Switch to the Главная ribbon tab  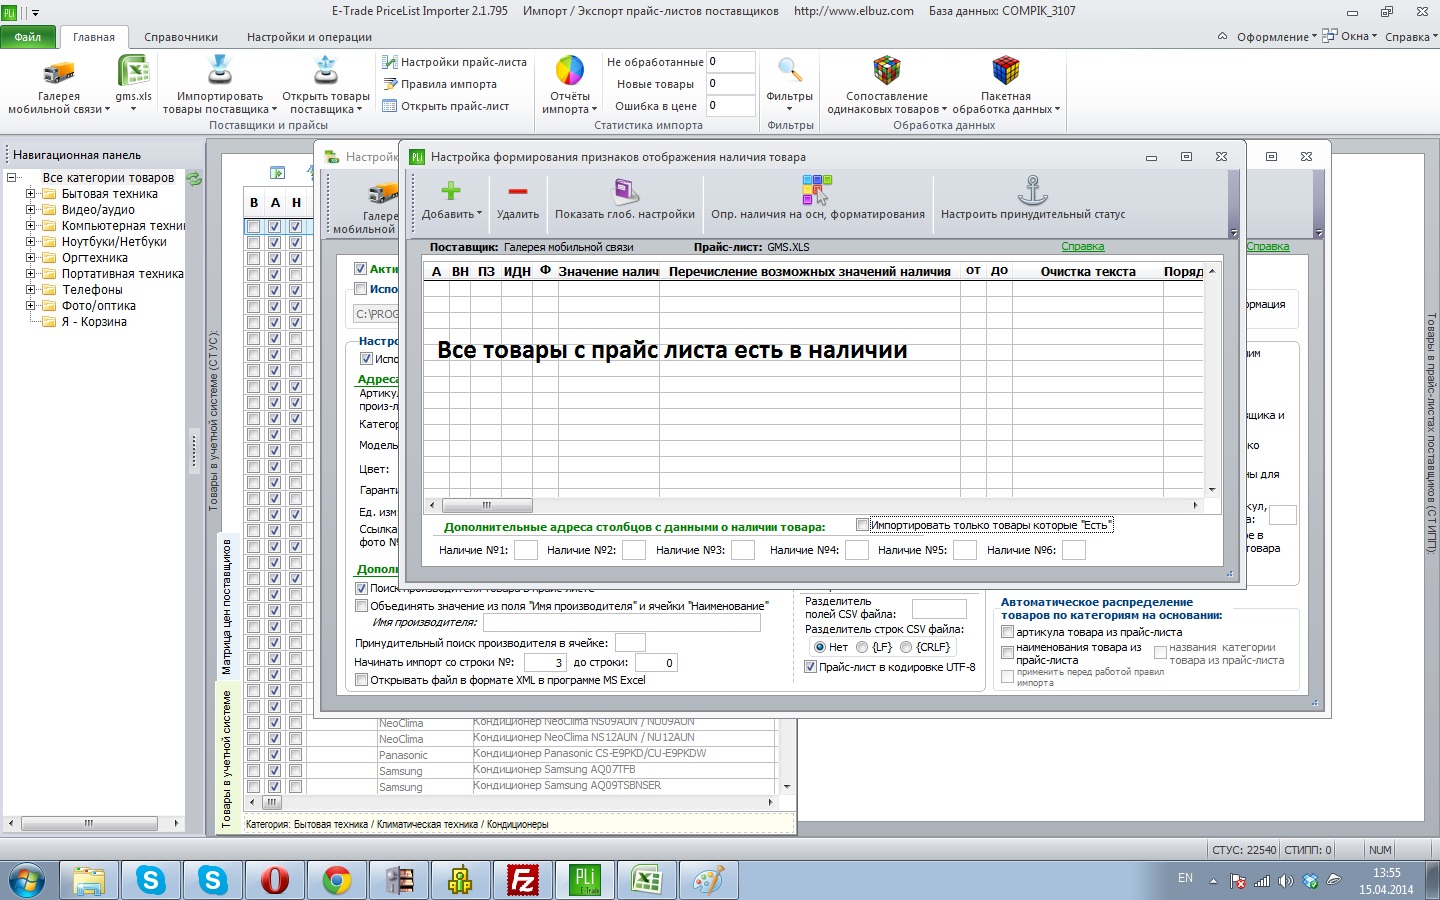click(x=94, y=37)
